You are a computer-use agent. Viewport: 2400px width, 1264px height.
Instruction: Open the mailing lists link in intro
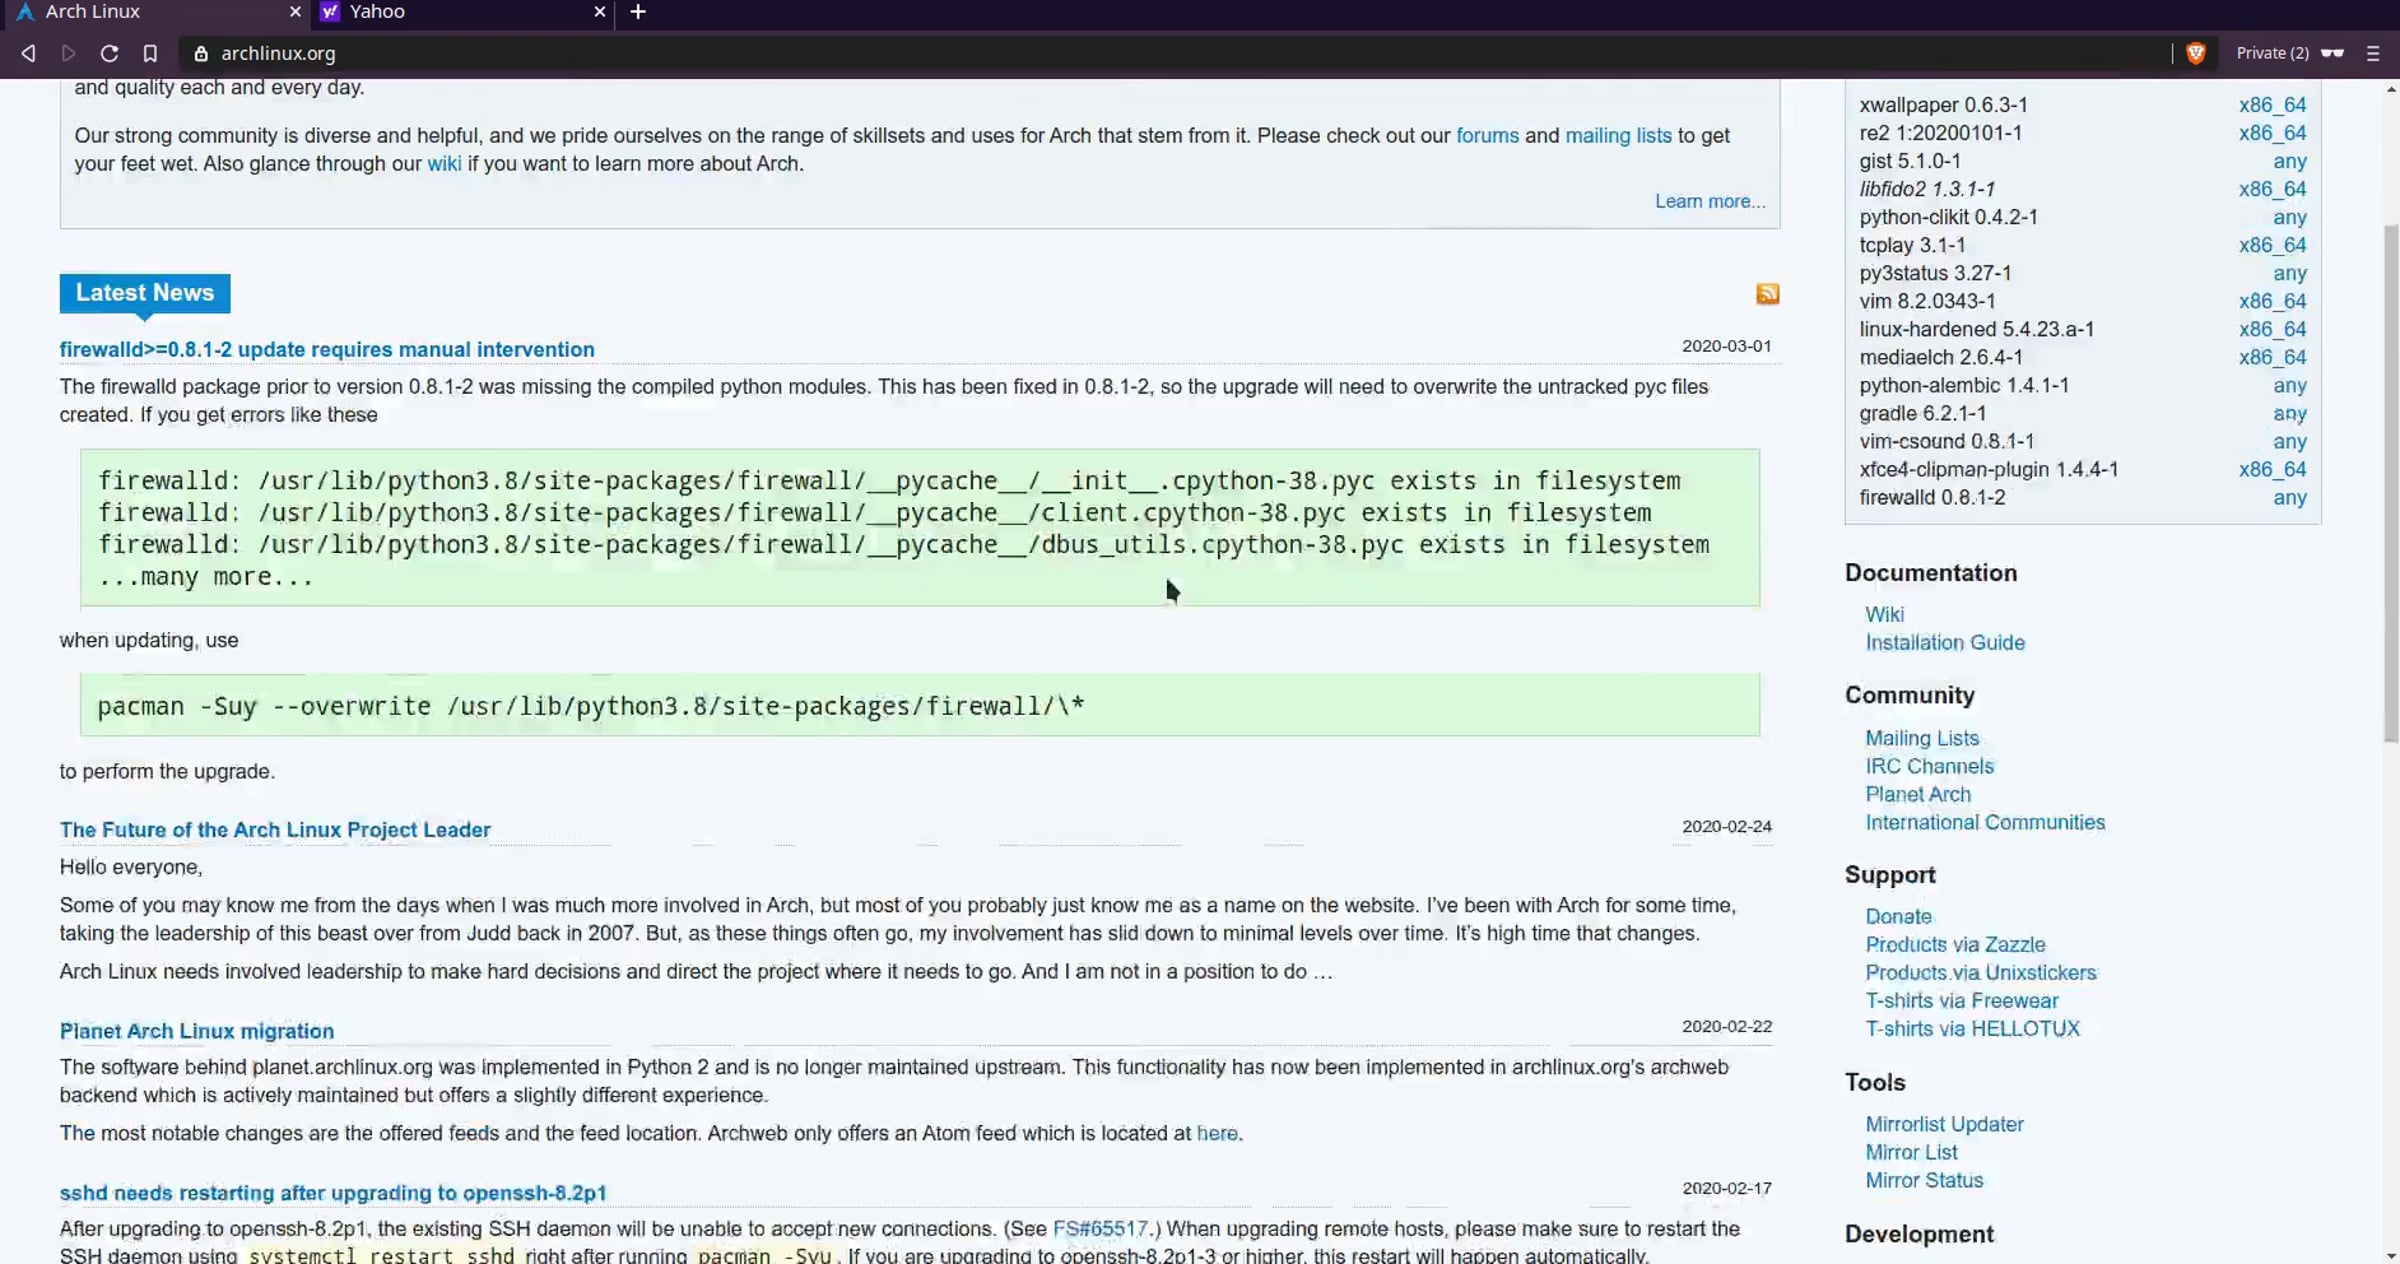(x=1618, y=135)
